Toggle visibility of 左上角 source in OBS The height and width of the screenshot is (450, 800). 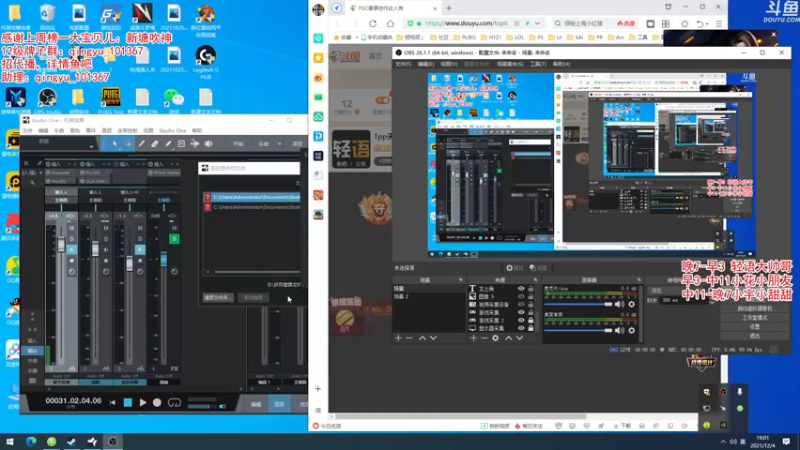click(521, 289)
